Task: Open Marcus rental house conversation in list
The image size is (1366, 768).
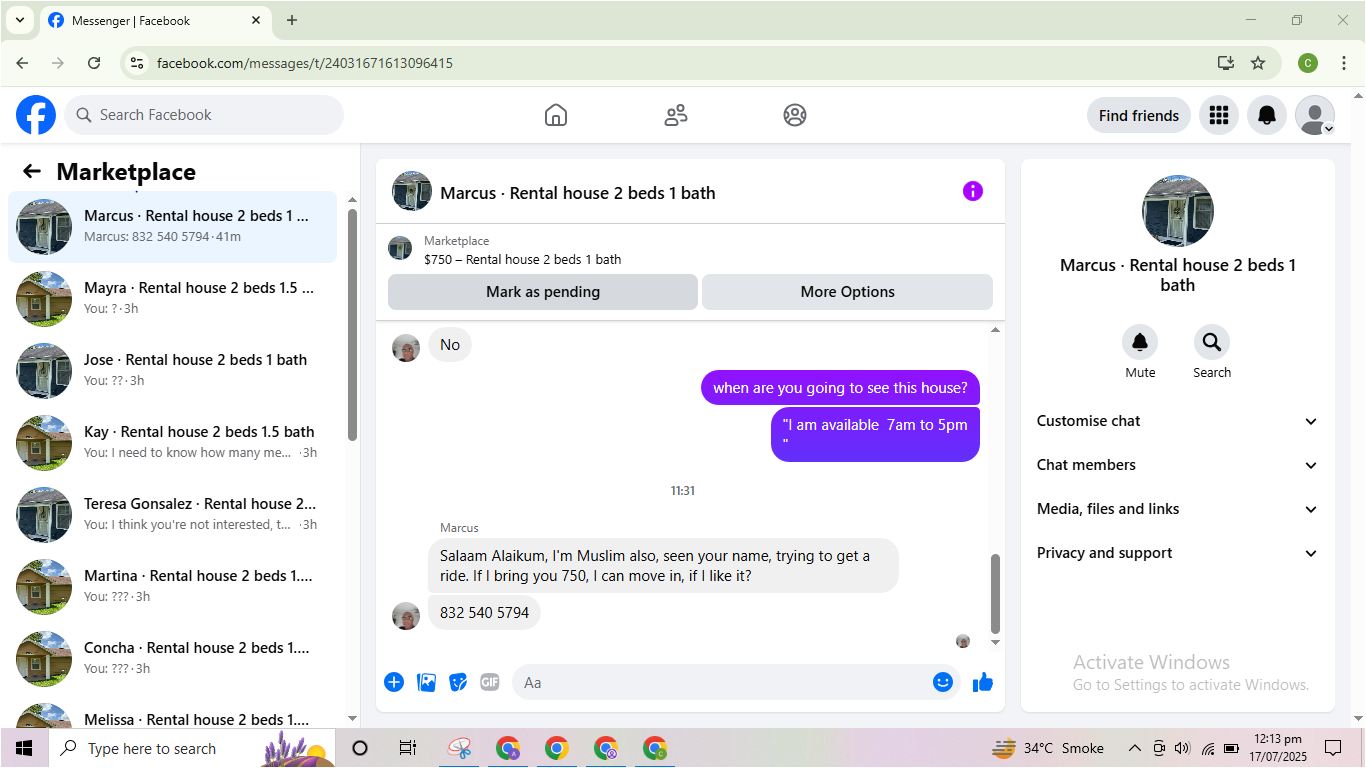Action: point(173,227)
